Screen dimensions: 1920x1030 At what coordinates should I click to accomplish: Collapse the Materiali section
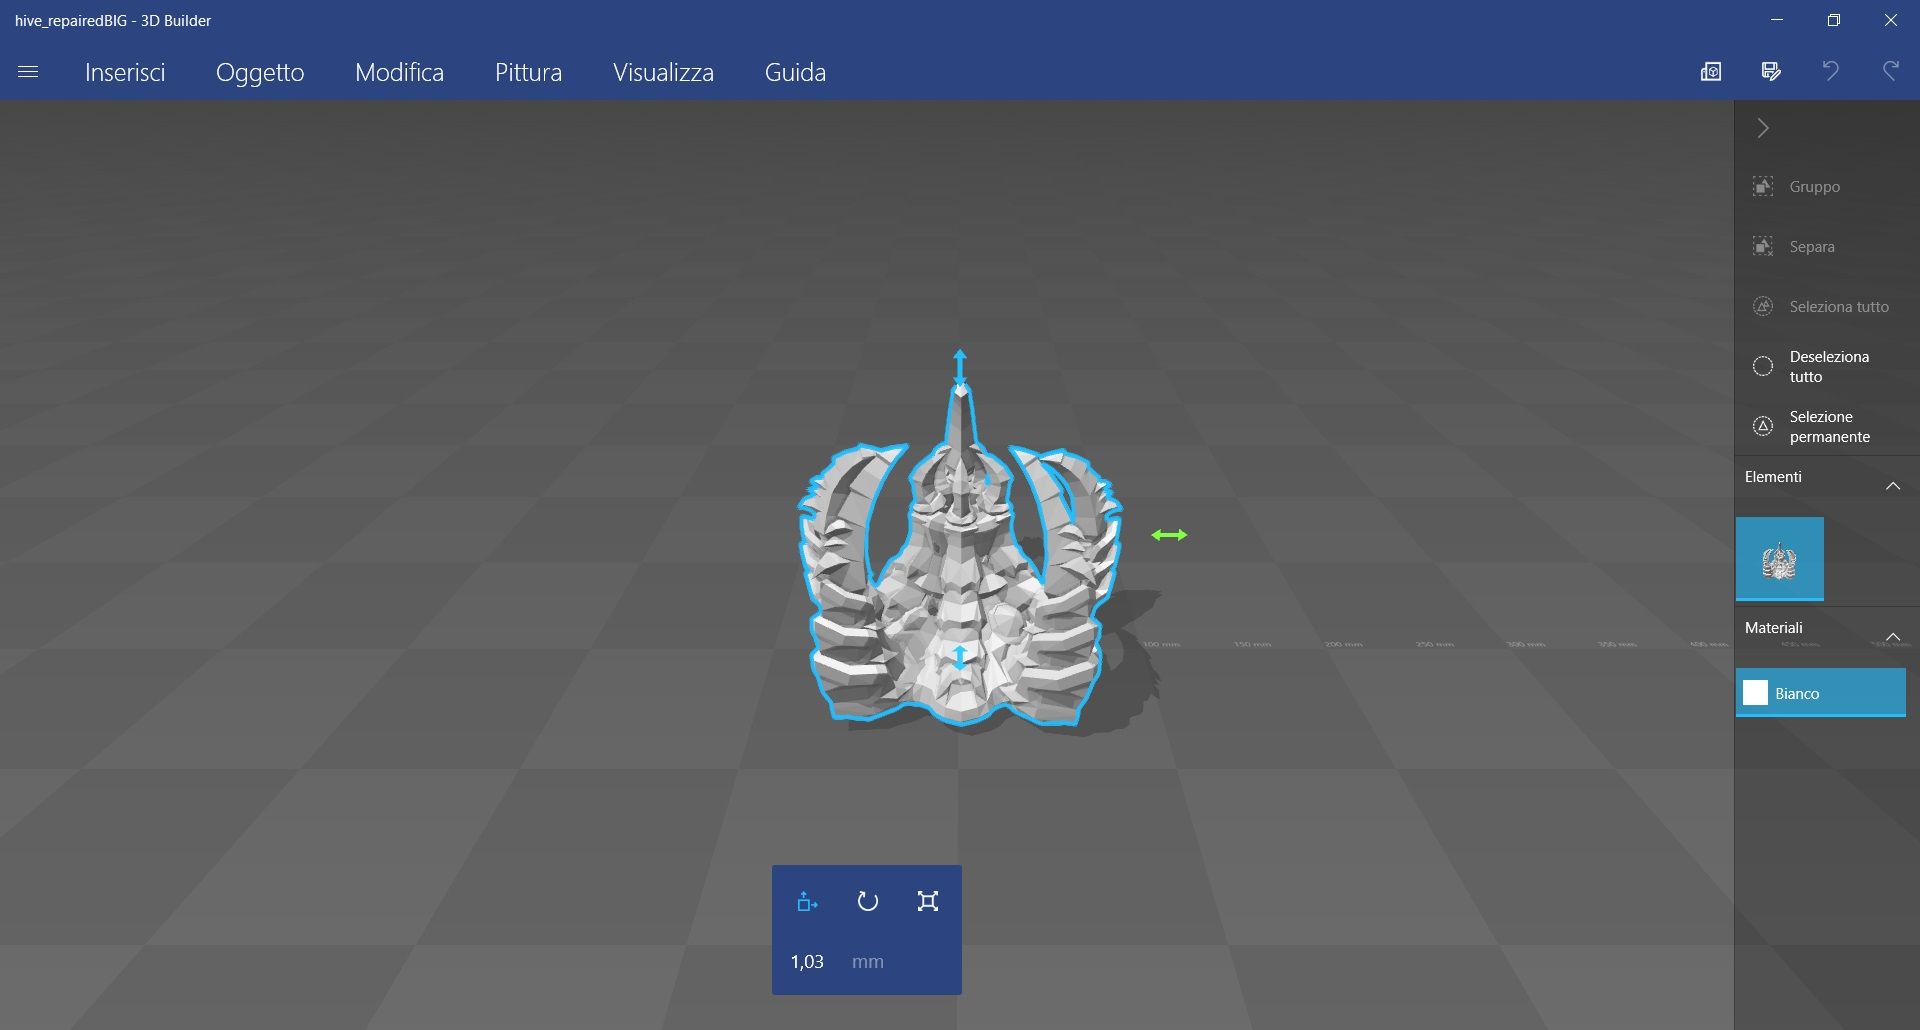1892,637
